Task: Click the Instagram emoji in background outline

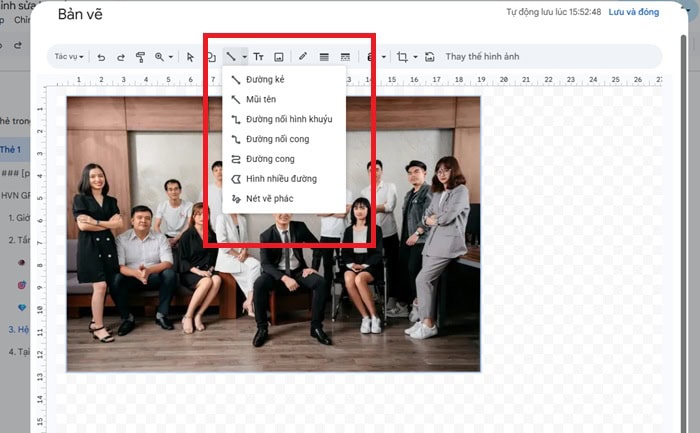Action: click(x=21, y=285)
